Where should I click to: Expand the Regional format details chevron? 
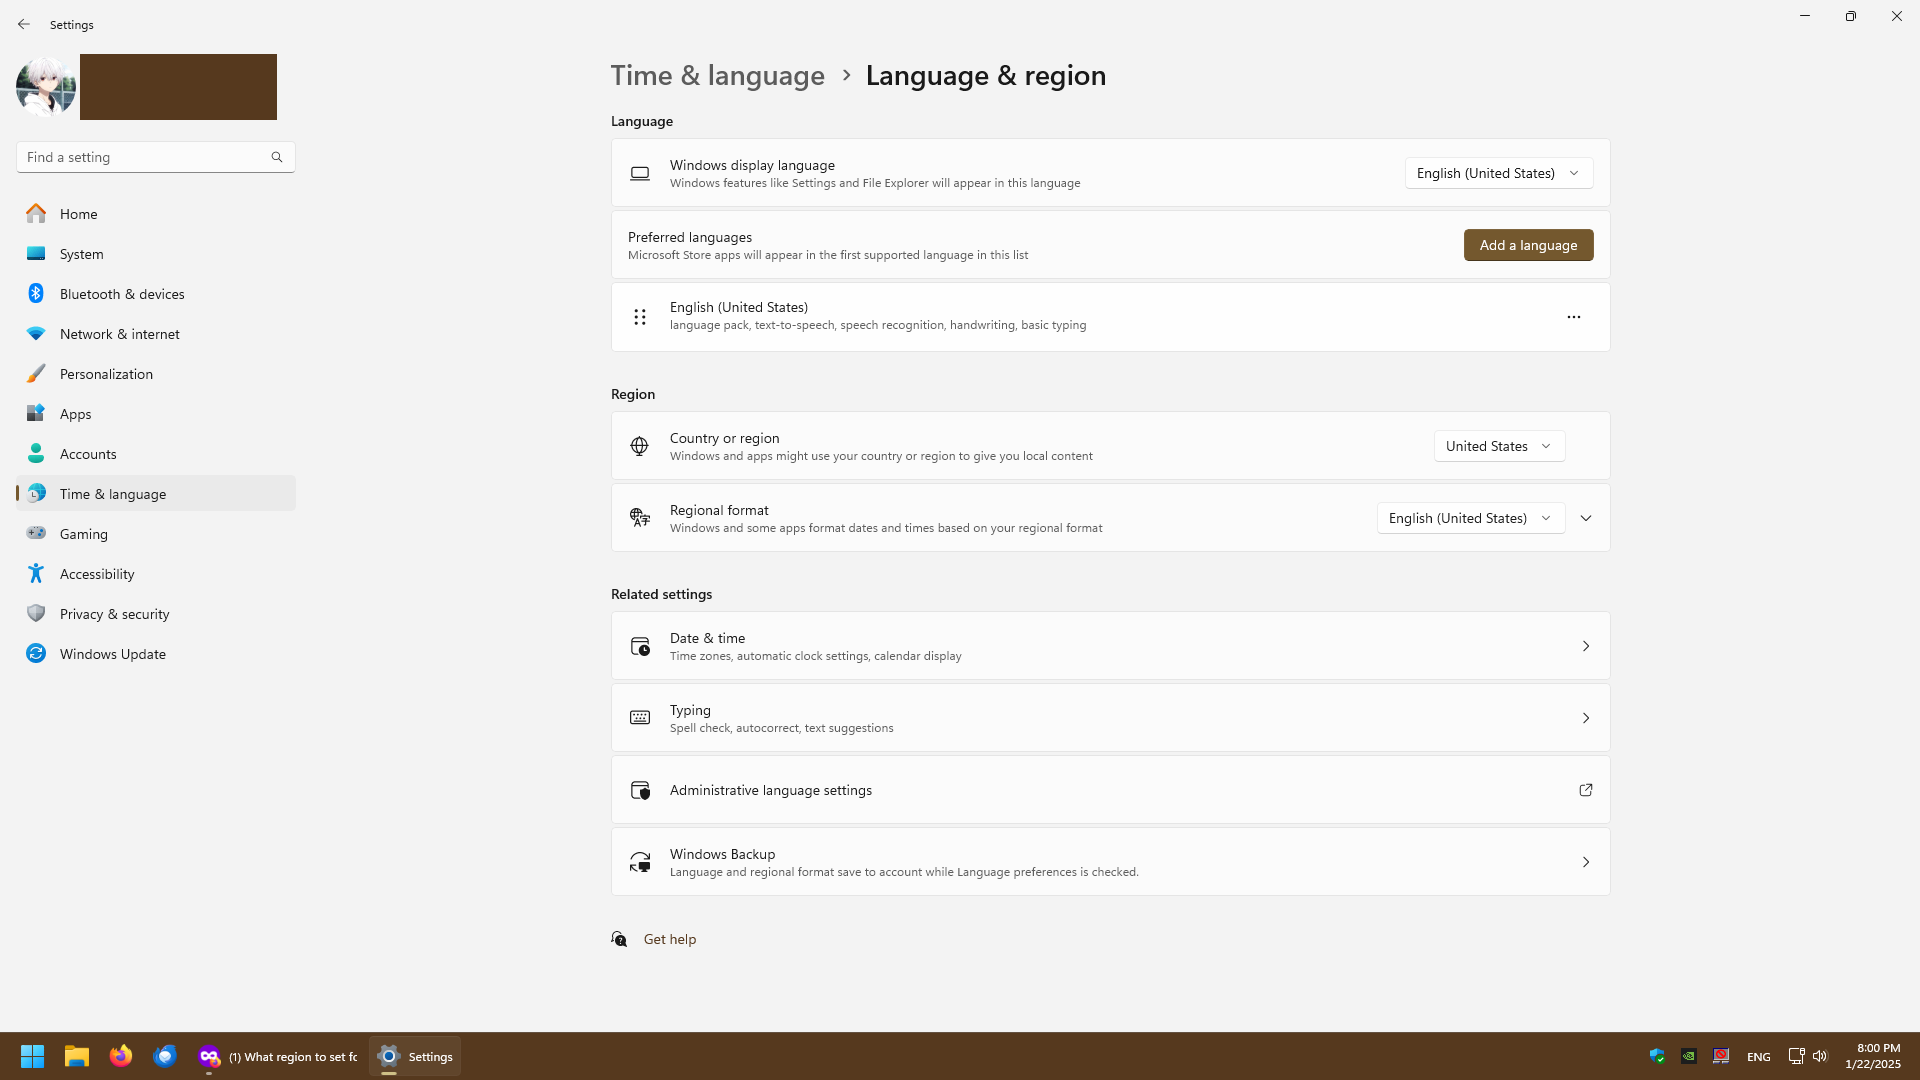pyautogui.click(x=1586, y=518)
